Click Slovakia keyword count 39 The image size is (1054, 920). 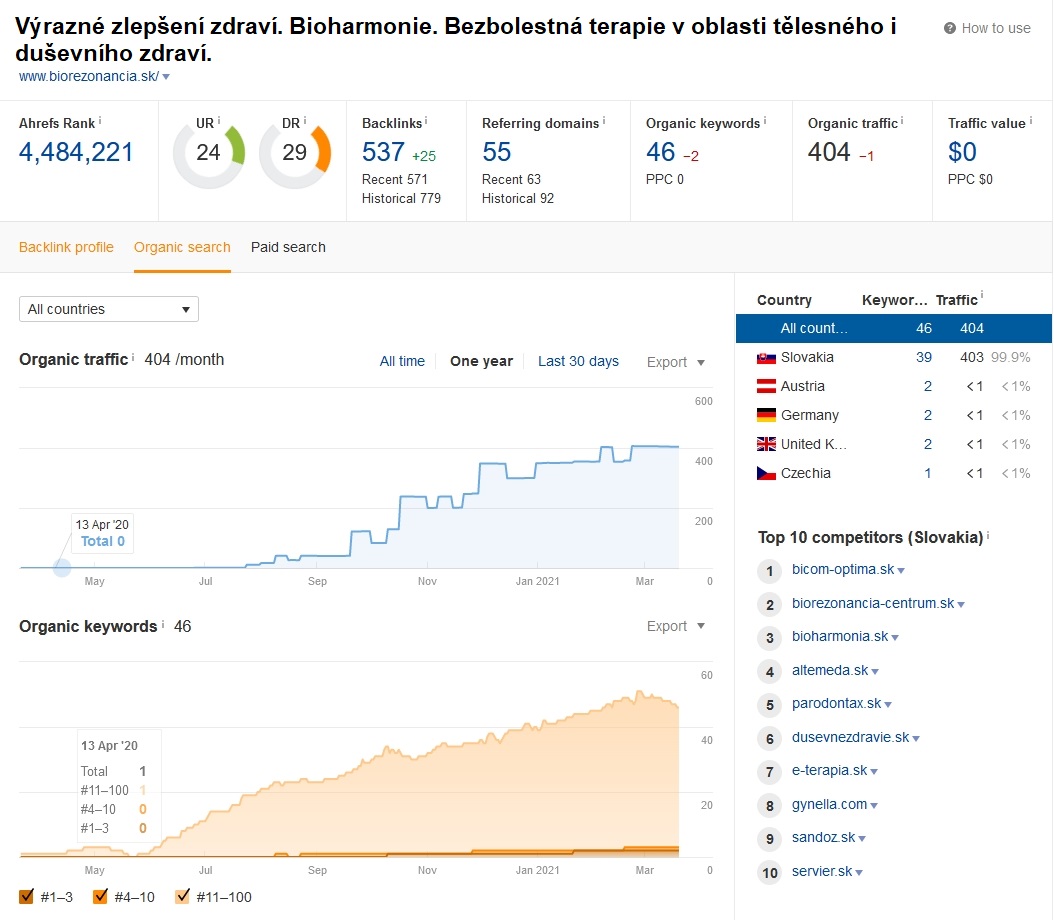click(924, 358)
